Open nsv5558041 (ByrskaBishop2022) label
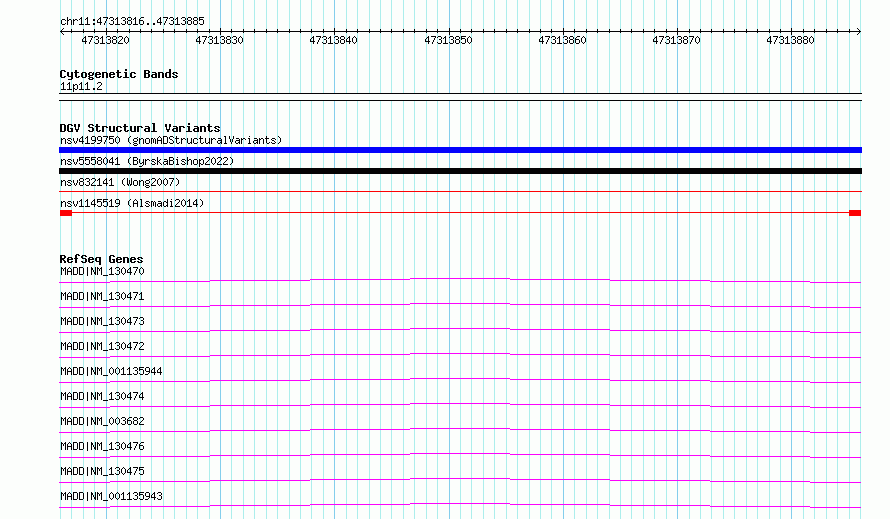Screen dimensions: 890x519 (147, 161)
